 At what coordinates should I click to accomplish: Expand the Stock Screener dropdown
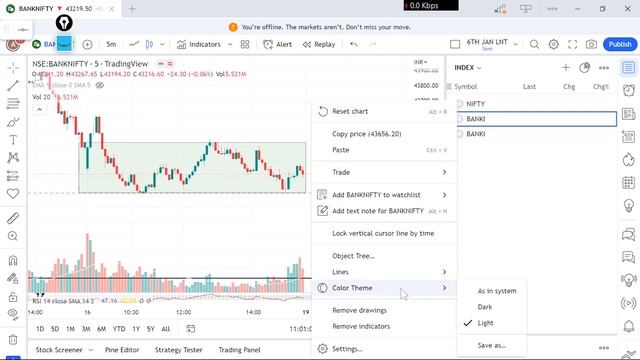(x=91, y=350)
